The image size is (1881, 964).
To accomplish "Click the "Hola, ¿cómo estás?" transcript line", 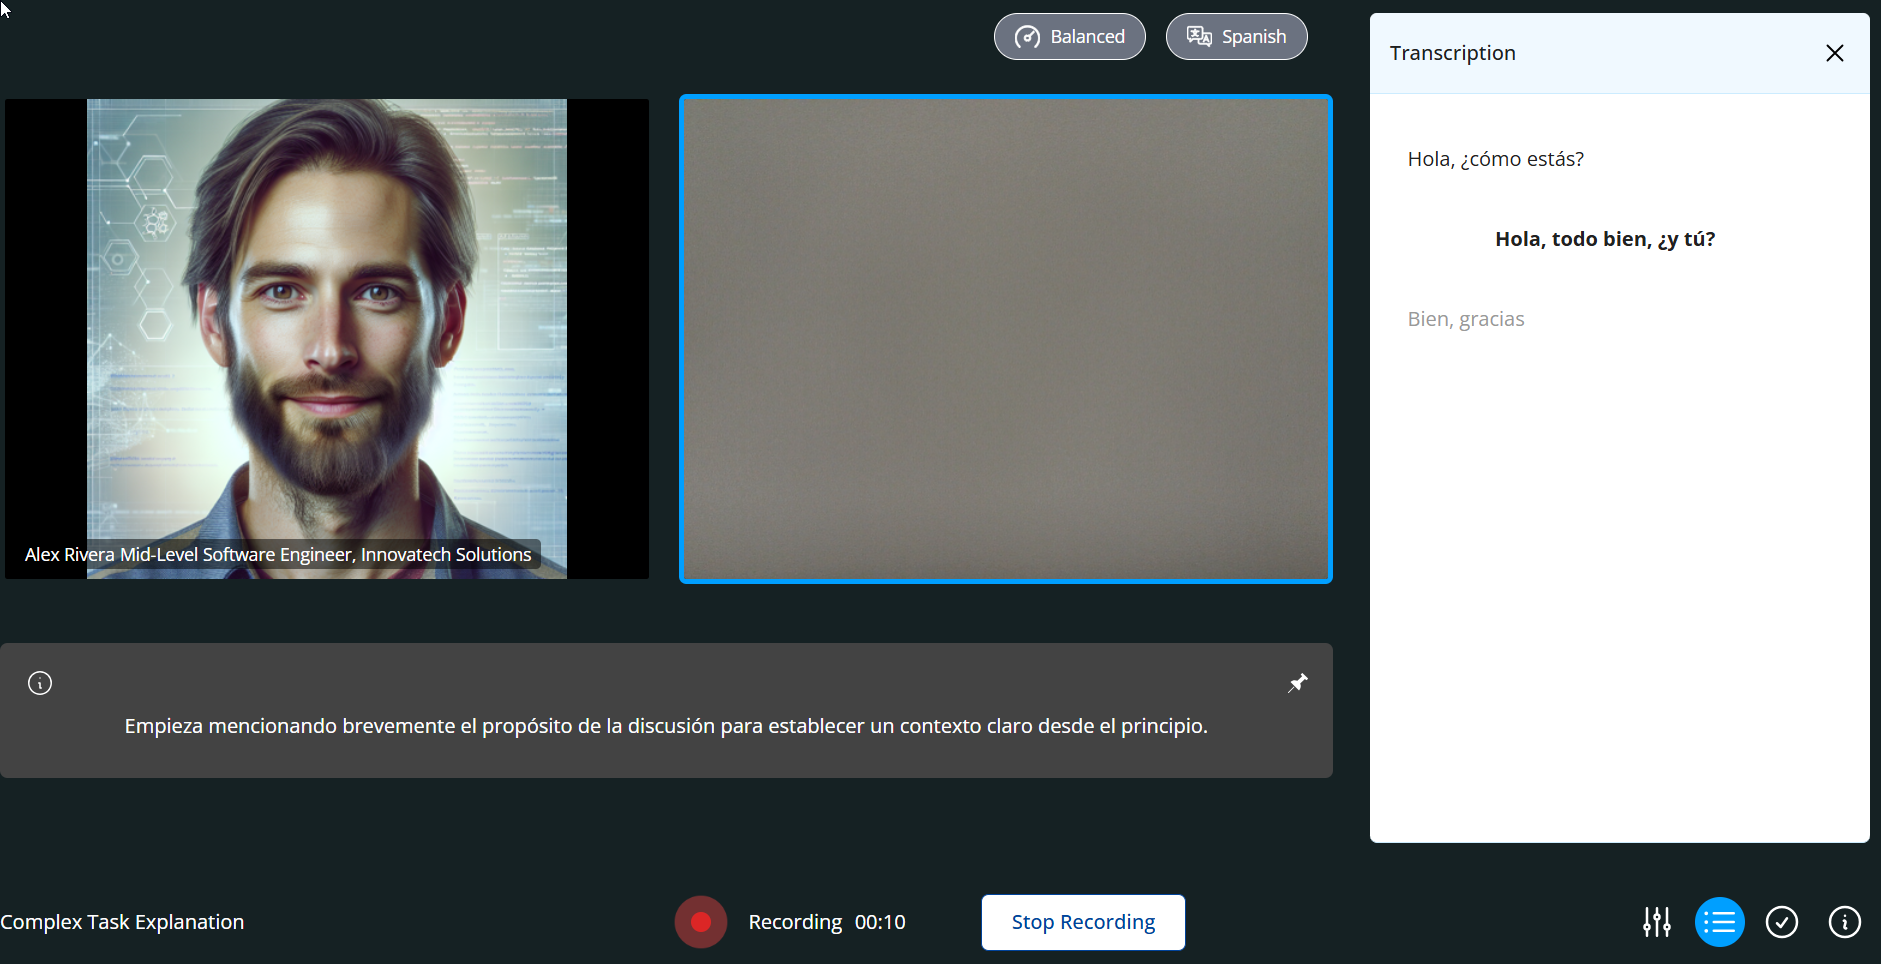I will pyautogui.click(x=1495, y=159).
